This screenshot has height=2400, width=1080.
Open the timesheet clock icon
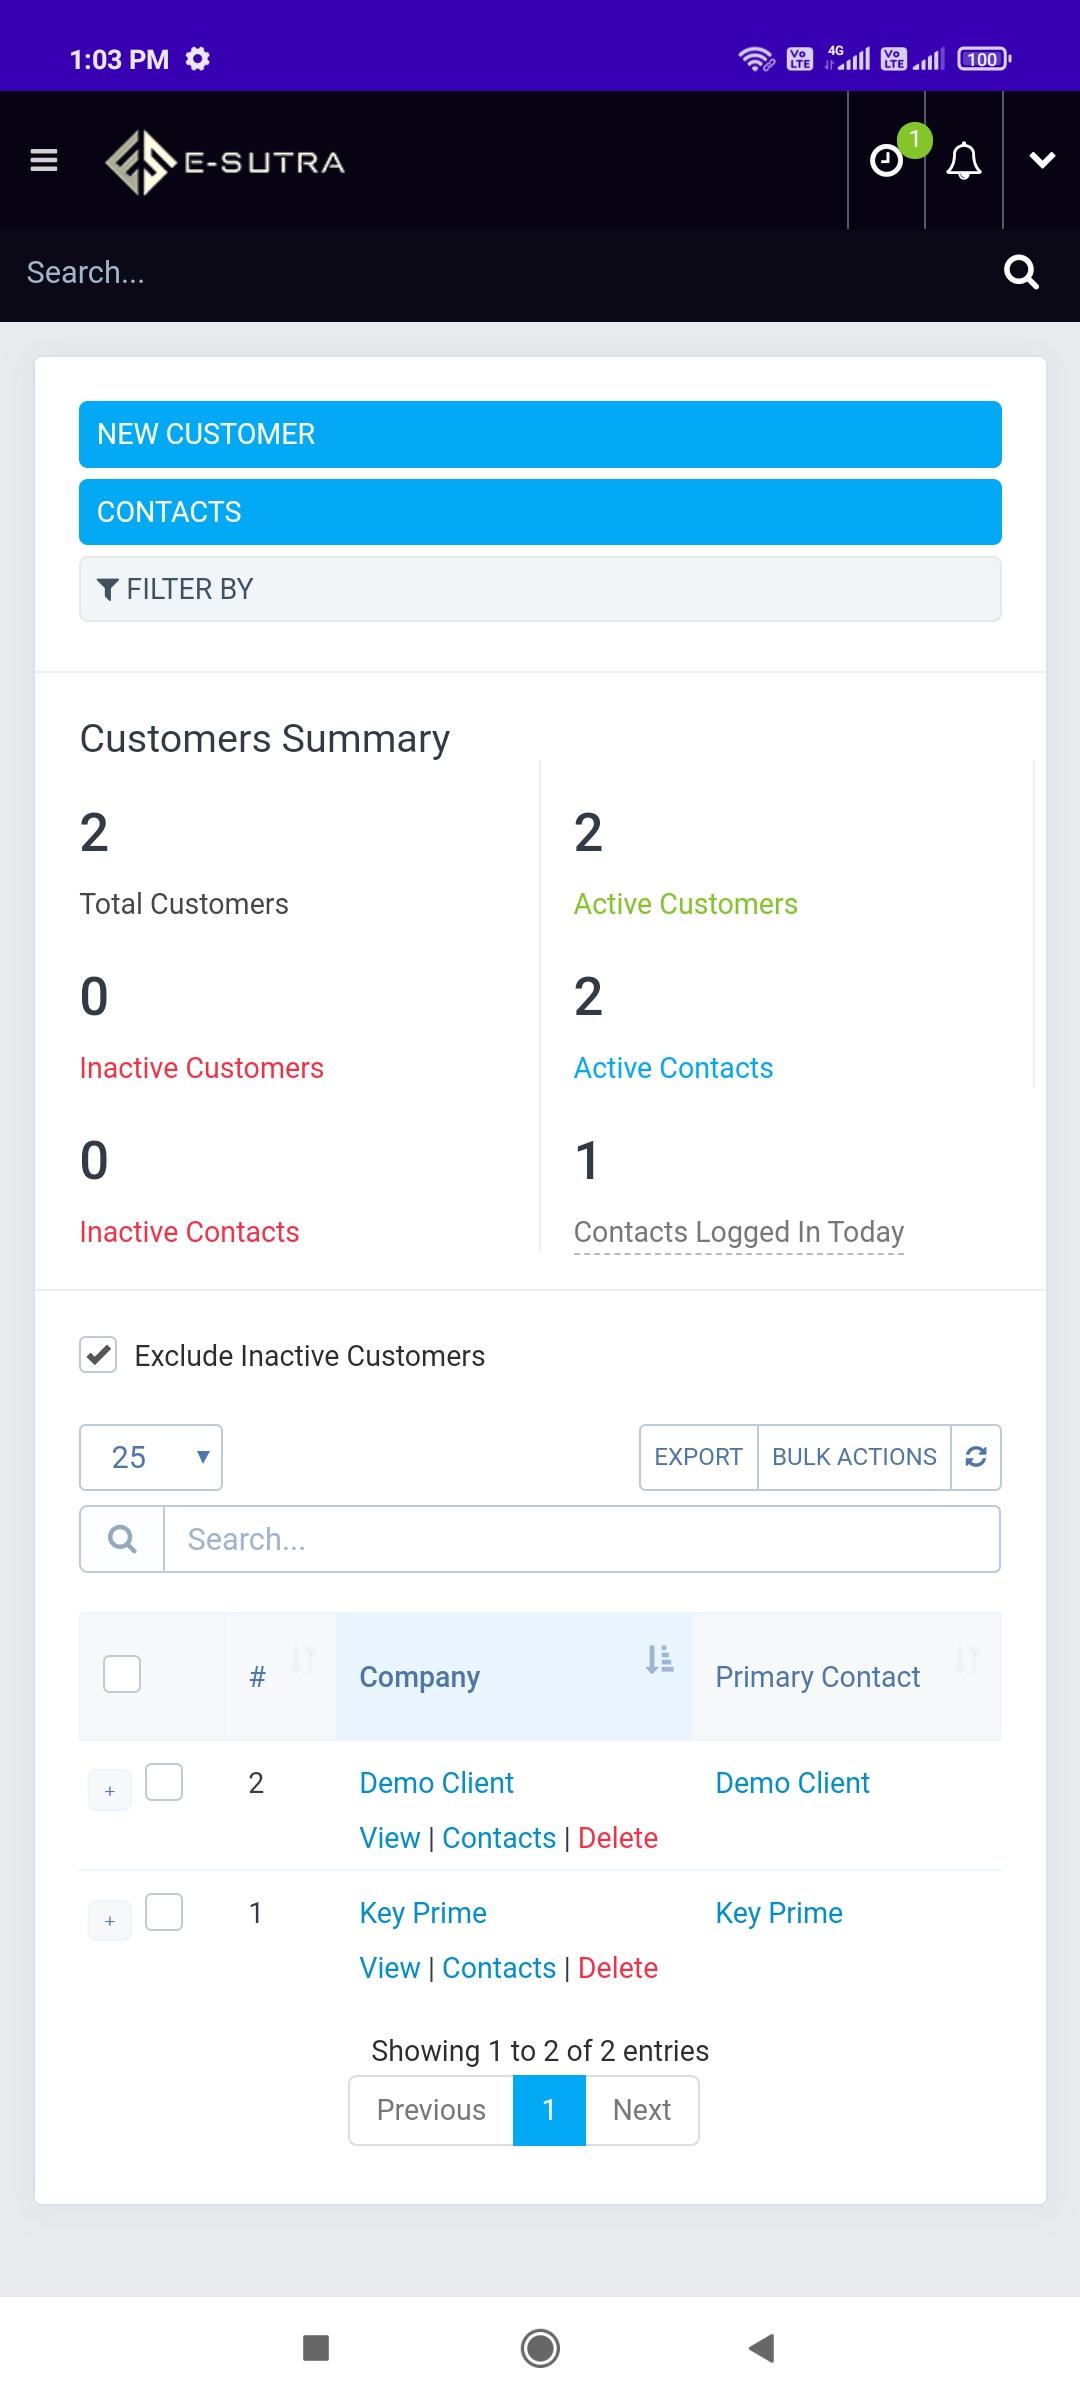point(887,160)
